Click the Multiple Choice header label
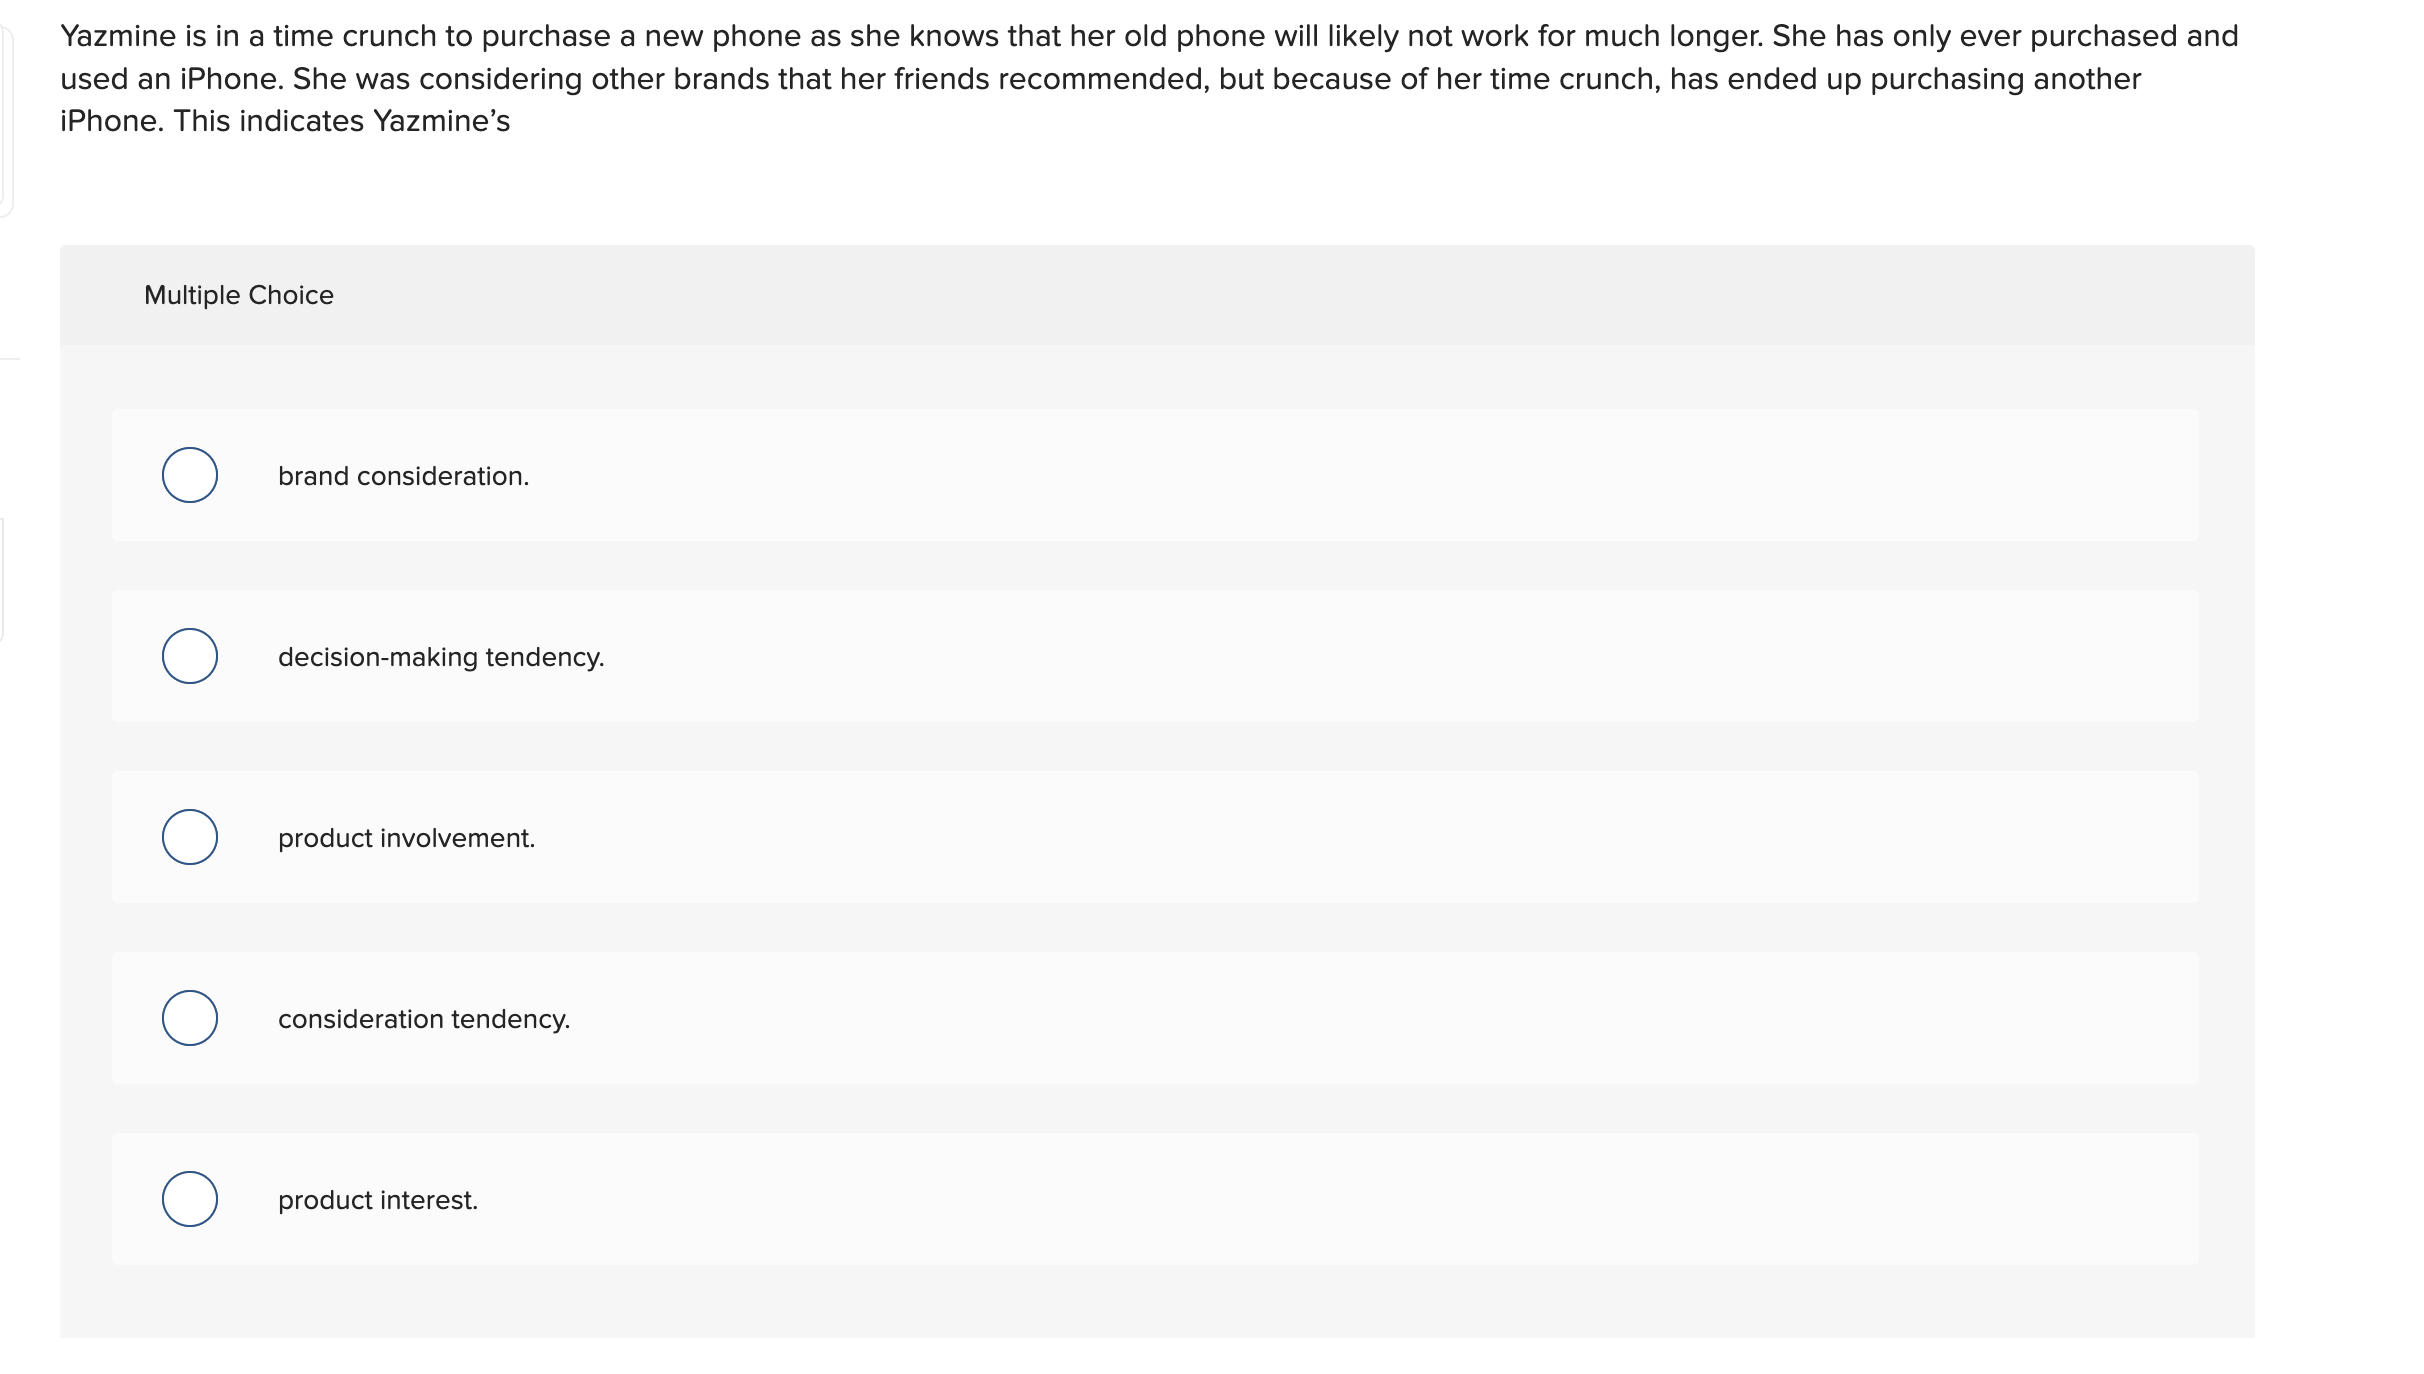 239,294
